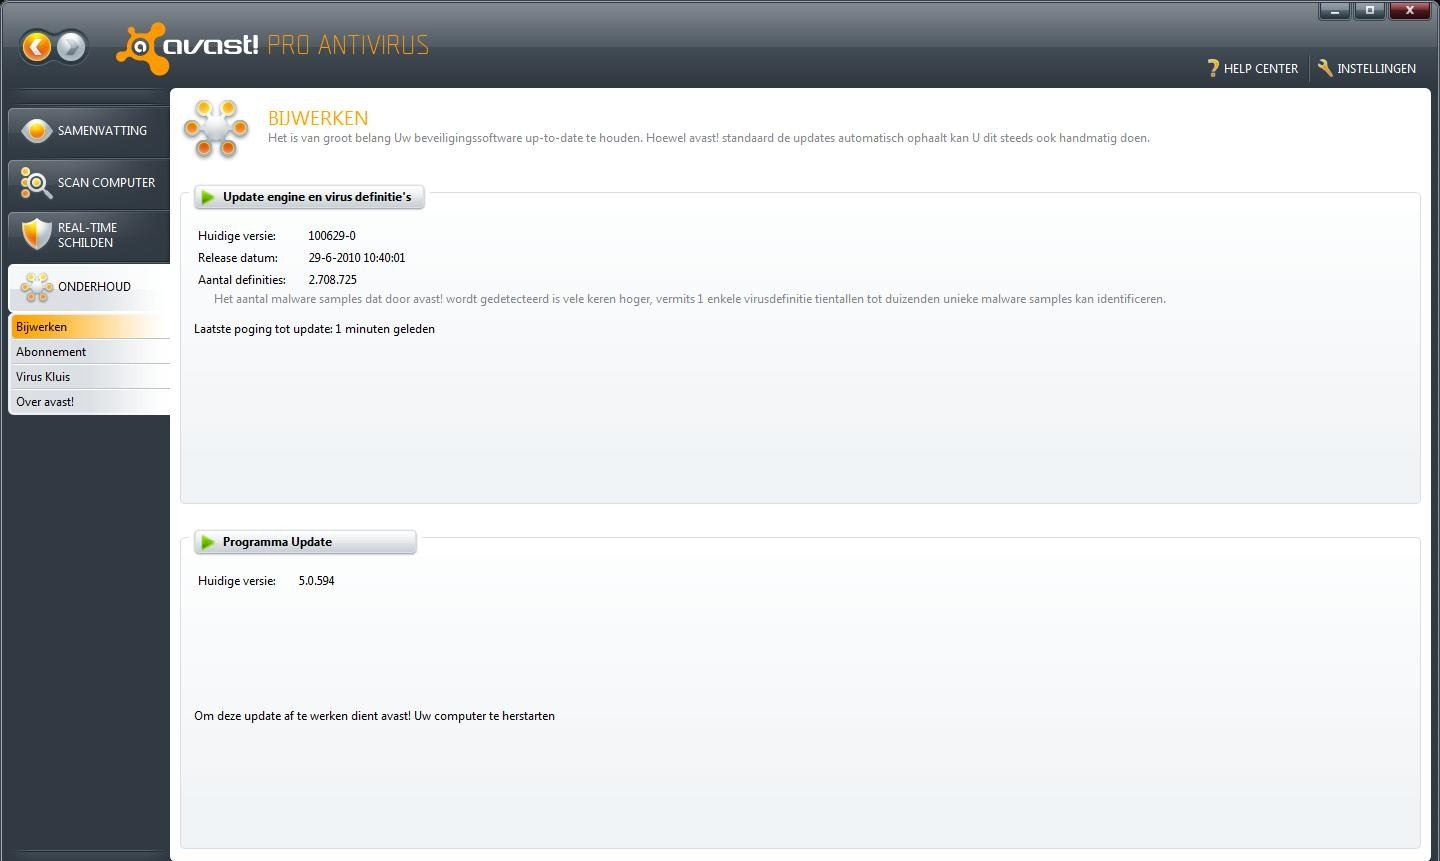
Task: Open the Over avast! submenu item
Action: pos(90,402)
